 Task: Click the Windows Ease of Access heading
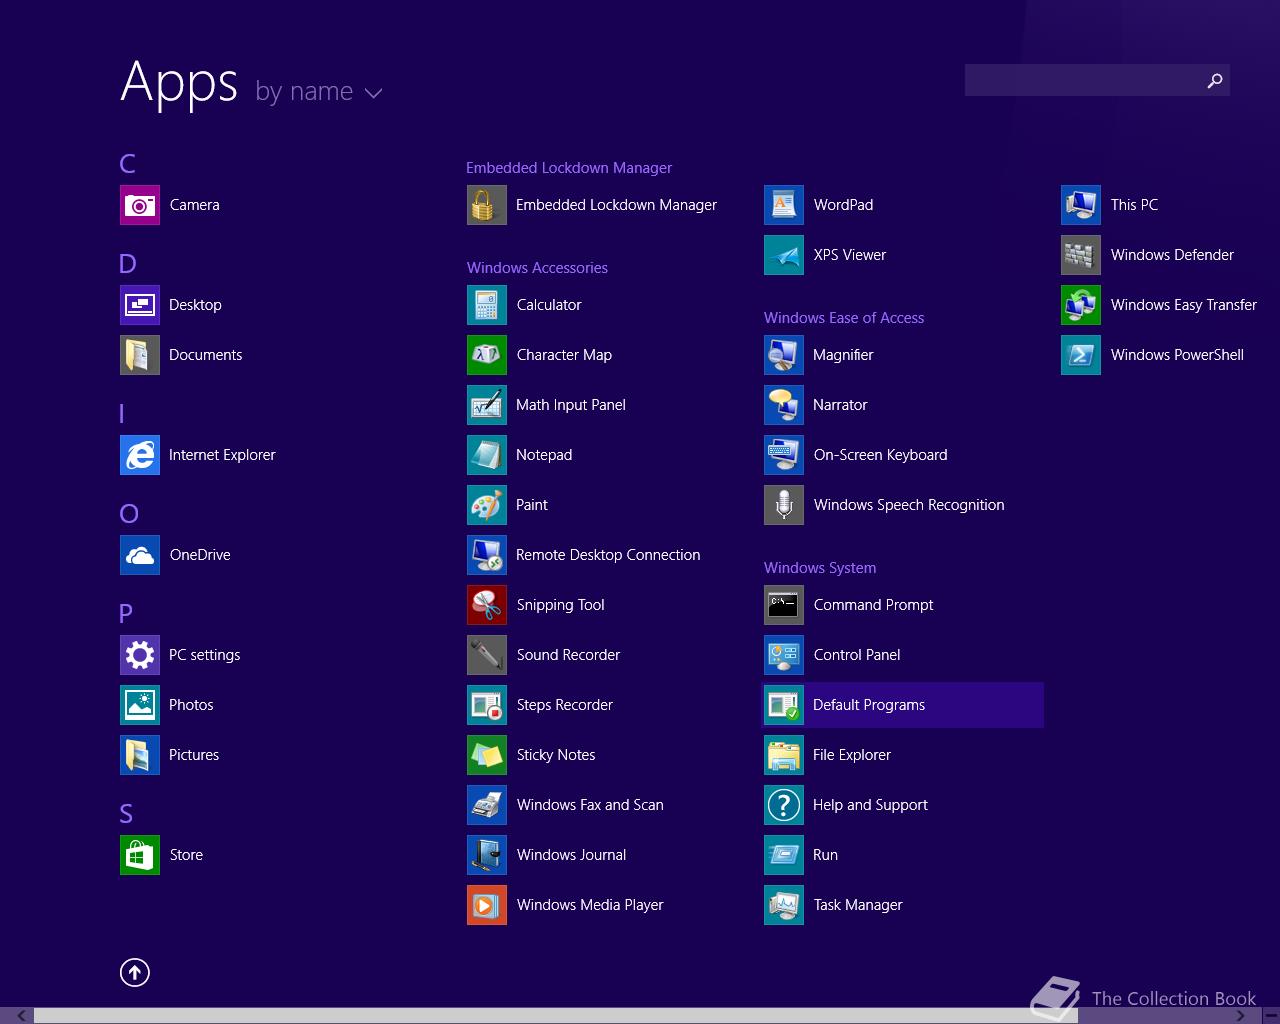(844, 318)
